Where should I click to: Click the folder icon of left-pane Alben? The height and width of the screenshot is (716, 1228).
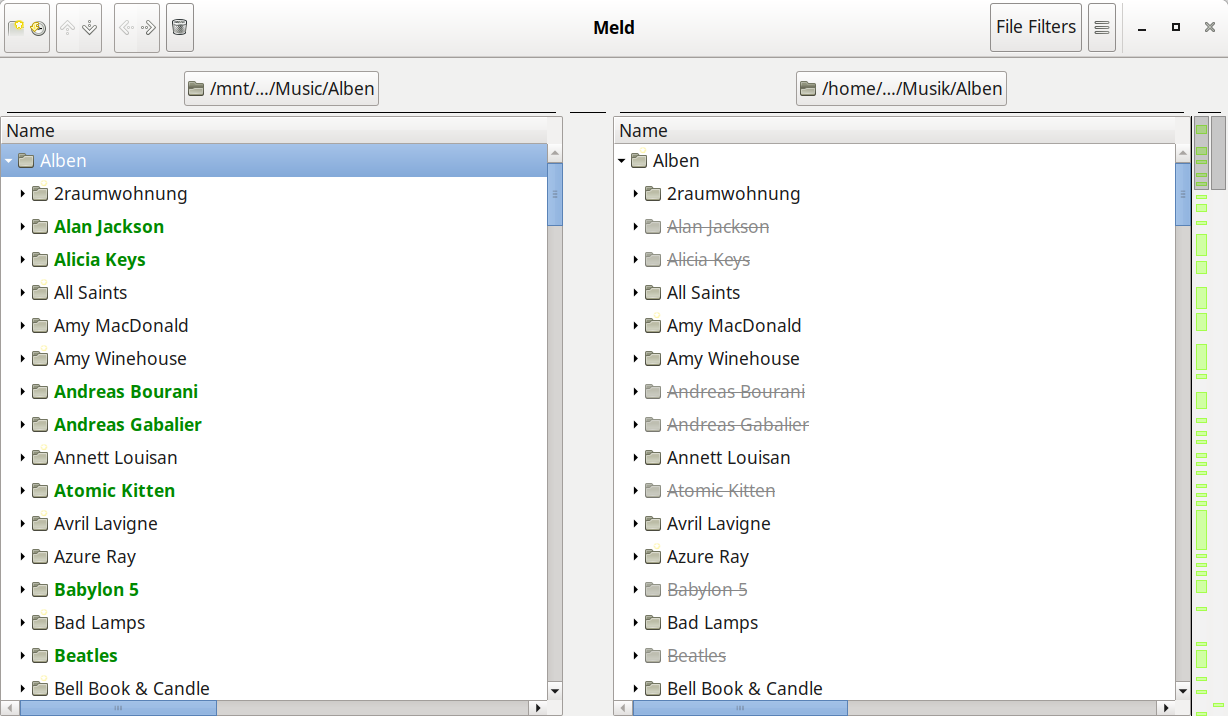(x=26, y=161)
